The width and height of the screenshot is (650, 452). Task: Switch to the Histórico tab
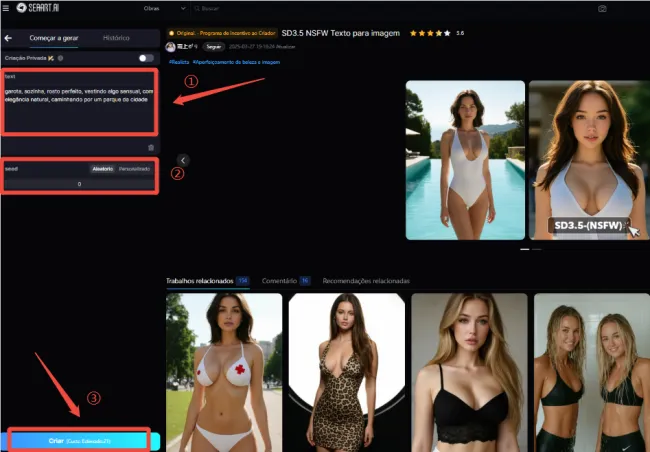[x=116, y=39]
